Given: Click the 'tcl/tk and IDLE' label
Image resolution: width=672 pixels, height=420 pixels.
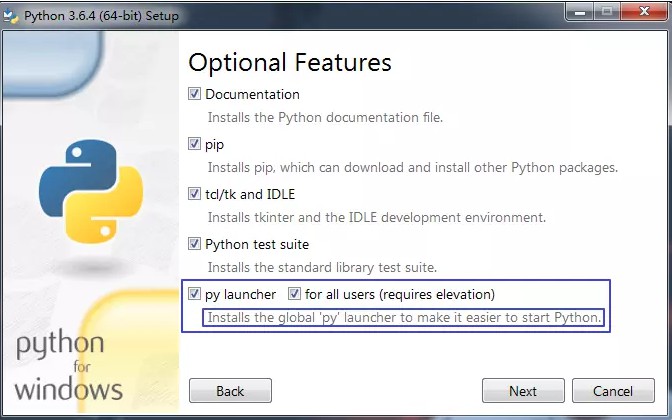Looking at the screenshot, I should tap(250, 194).
